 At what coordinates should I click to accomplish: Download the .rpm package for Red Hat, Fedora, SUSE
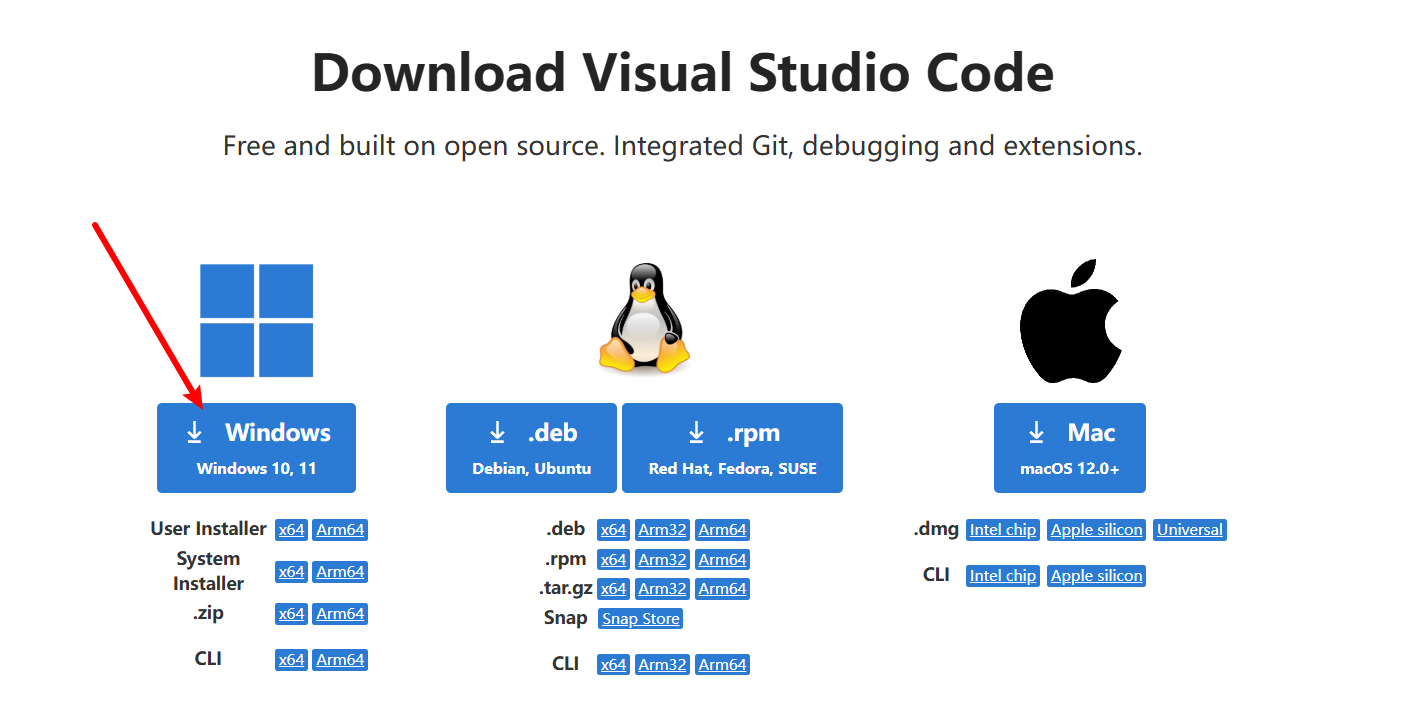point(732,448)
